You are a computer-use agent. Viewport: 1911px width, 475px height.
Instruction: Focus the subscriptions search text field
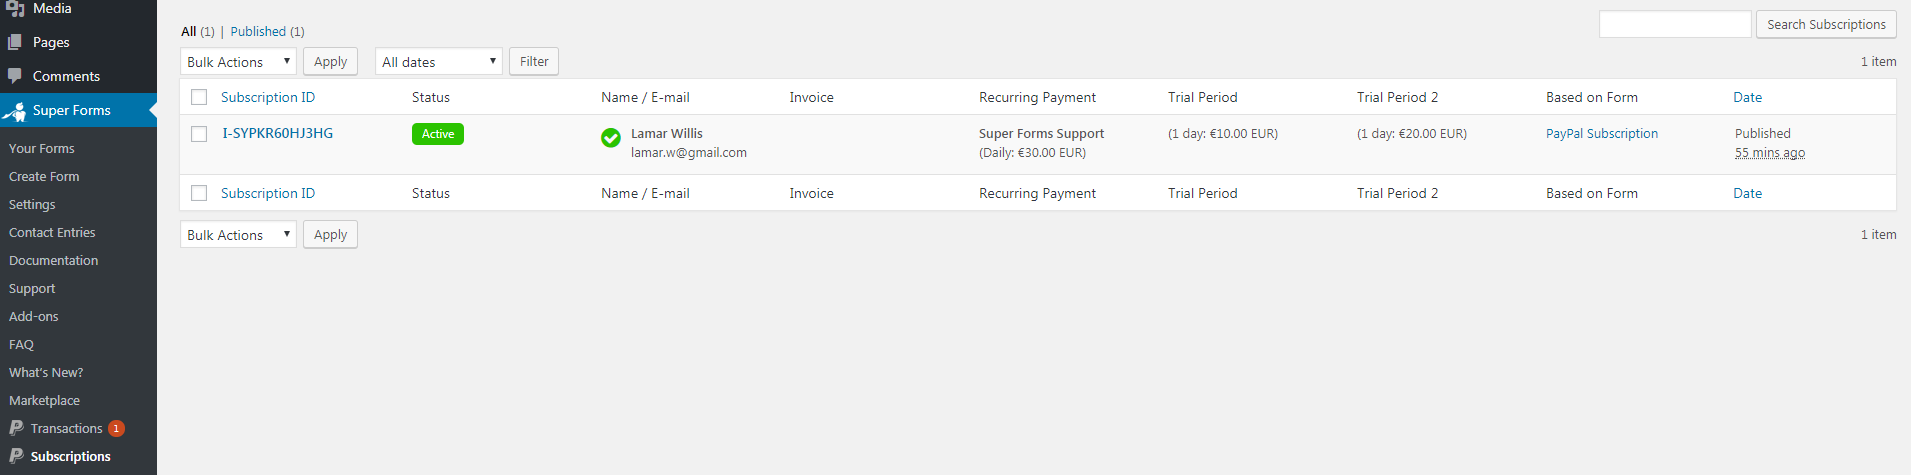[x=1674, y=24]
